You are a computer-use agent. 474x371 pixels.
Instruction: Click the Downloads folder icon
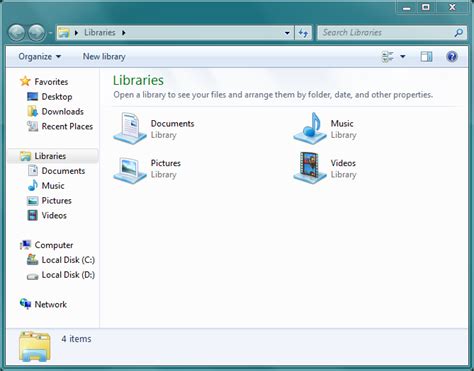32,111
